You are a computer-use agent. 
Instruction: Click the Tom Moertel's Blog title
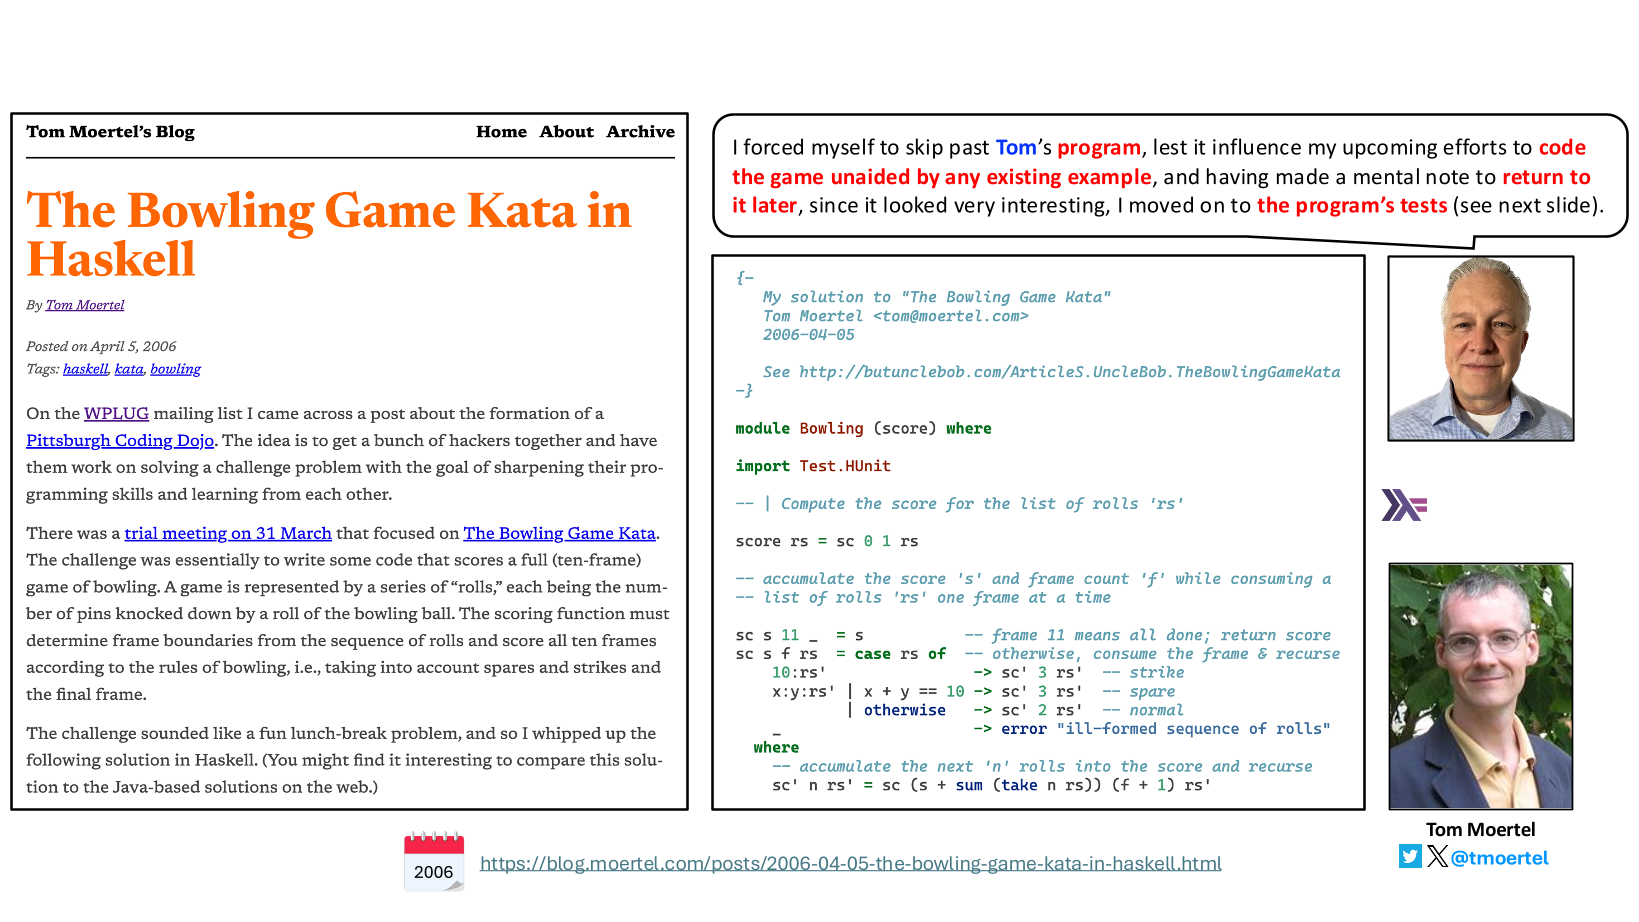pyautogui.click(x=110, y=132)
